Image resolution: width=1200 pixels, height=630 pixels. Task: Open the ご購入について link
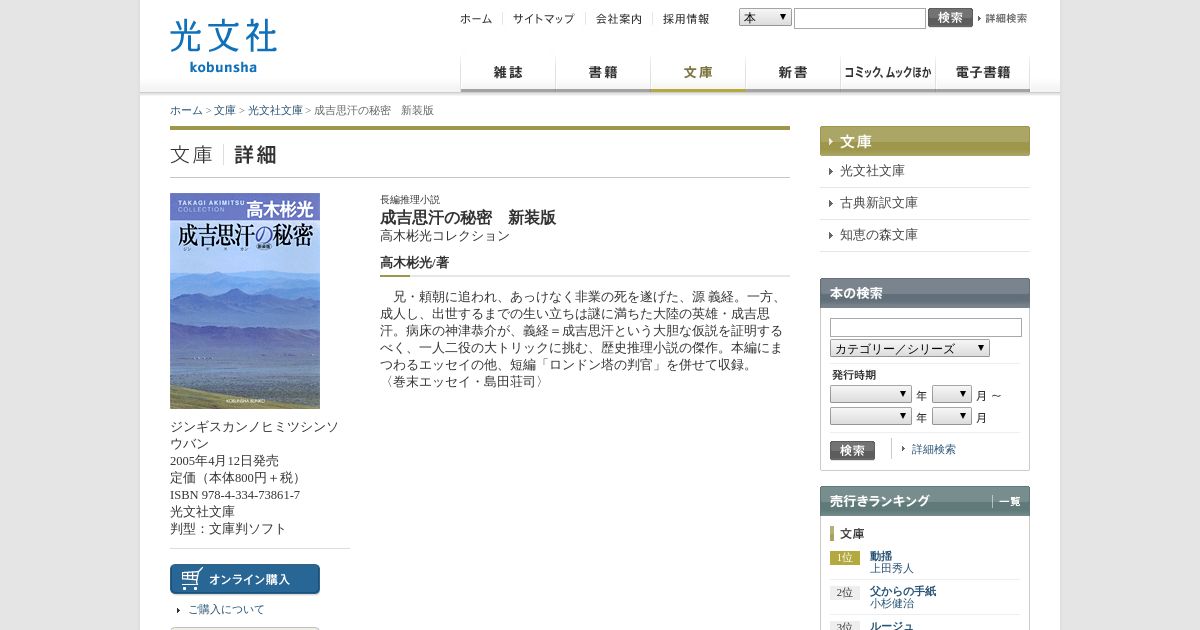(226, 609)
